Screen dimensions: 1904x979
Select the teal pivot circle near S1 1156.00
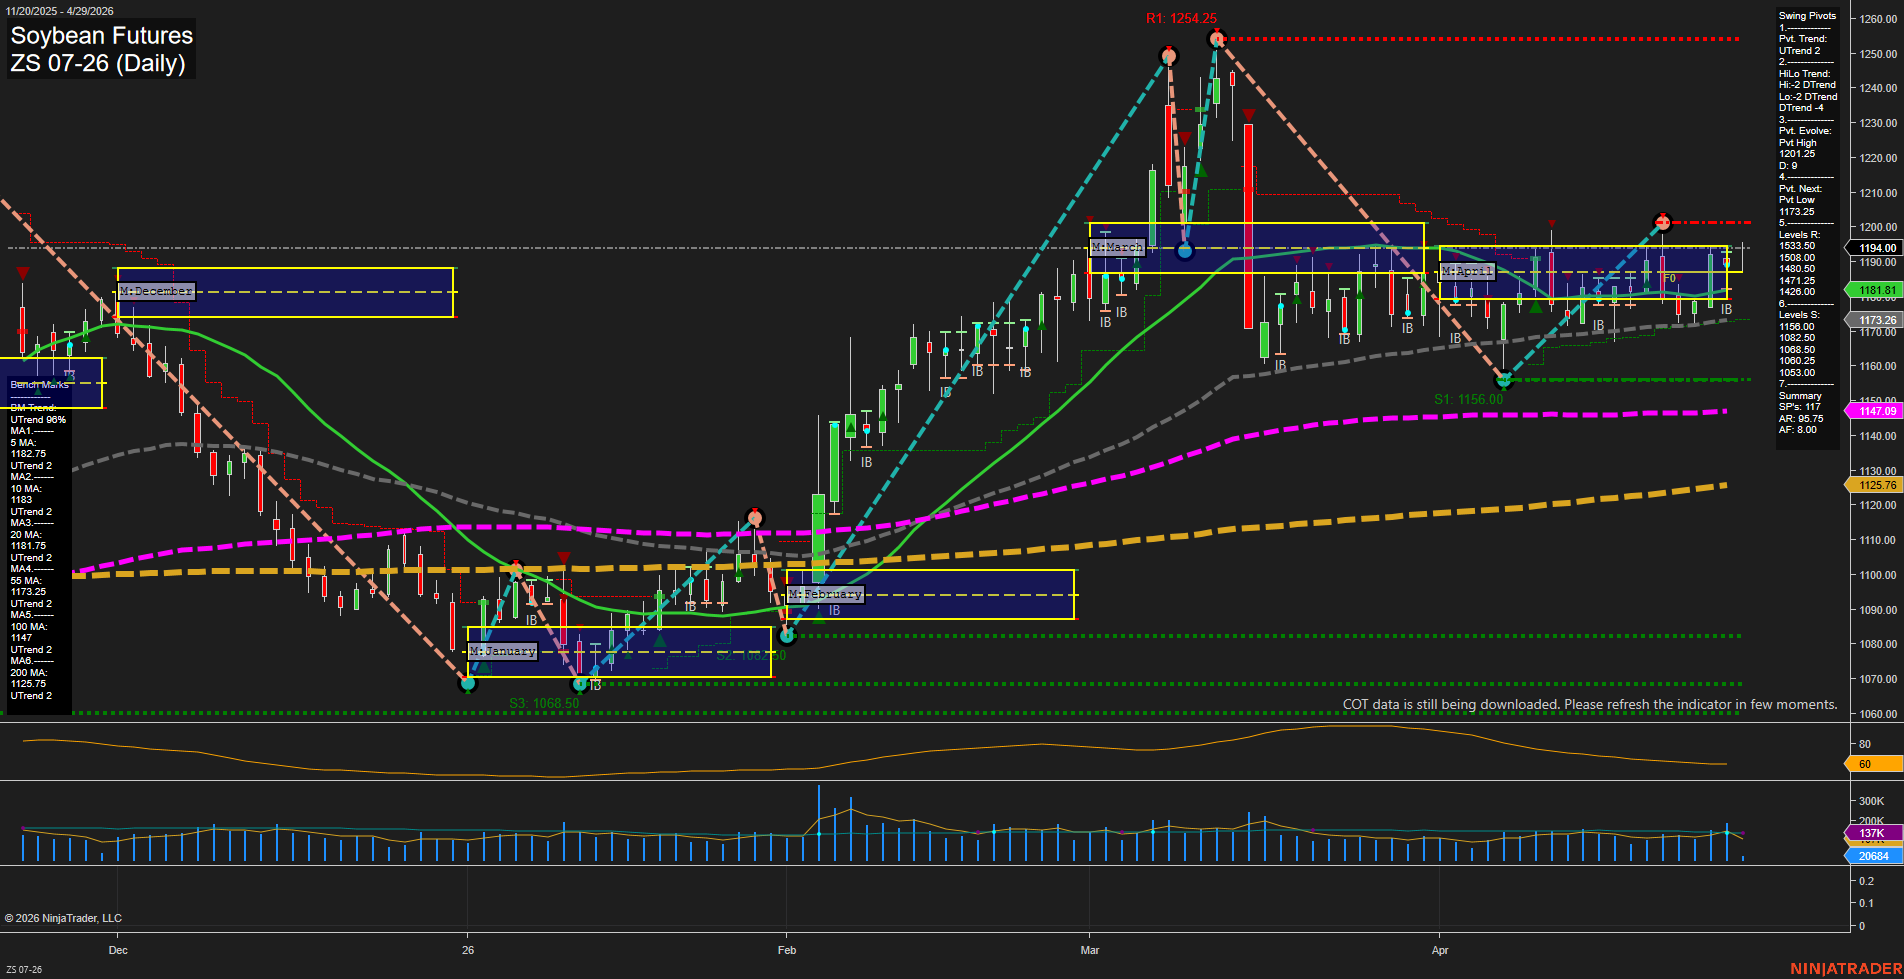[1504, 379]
